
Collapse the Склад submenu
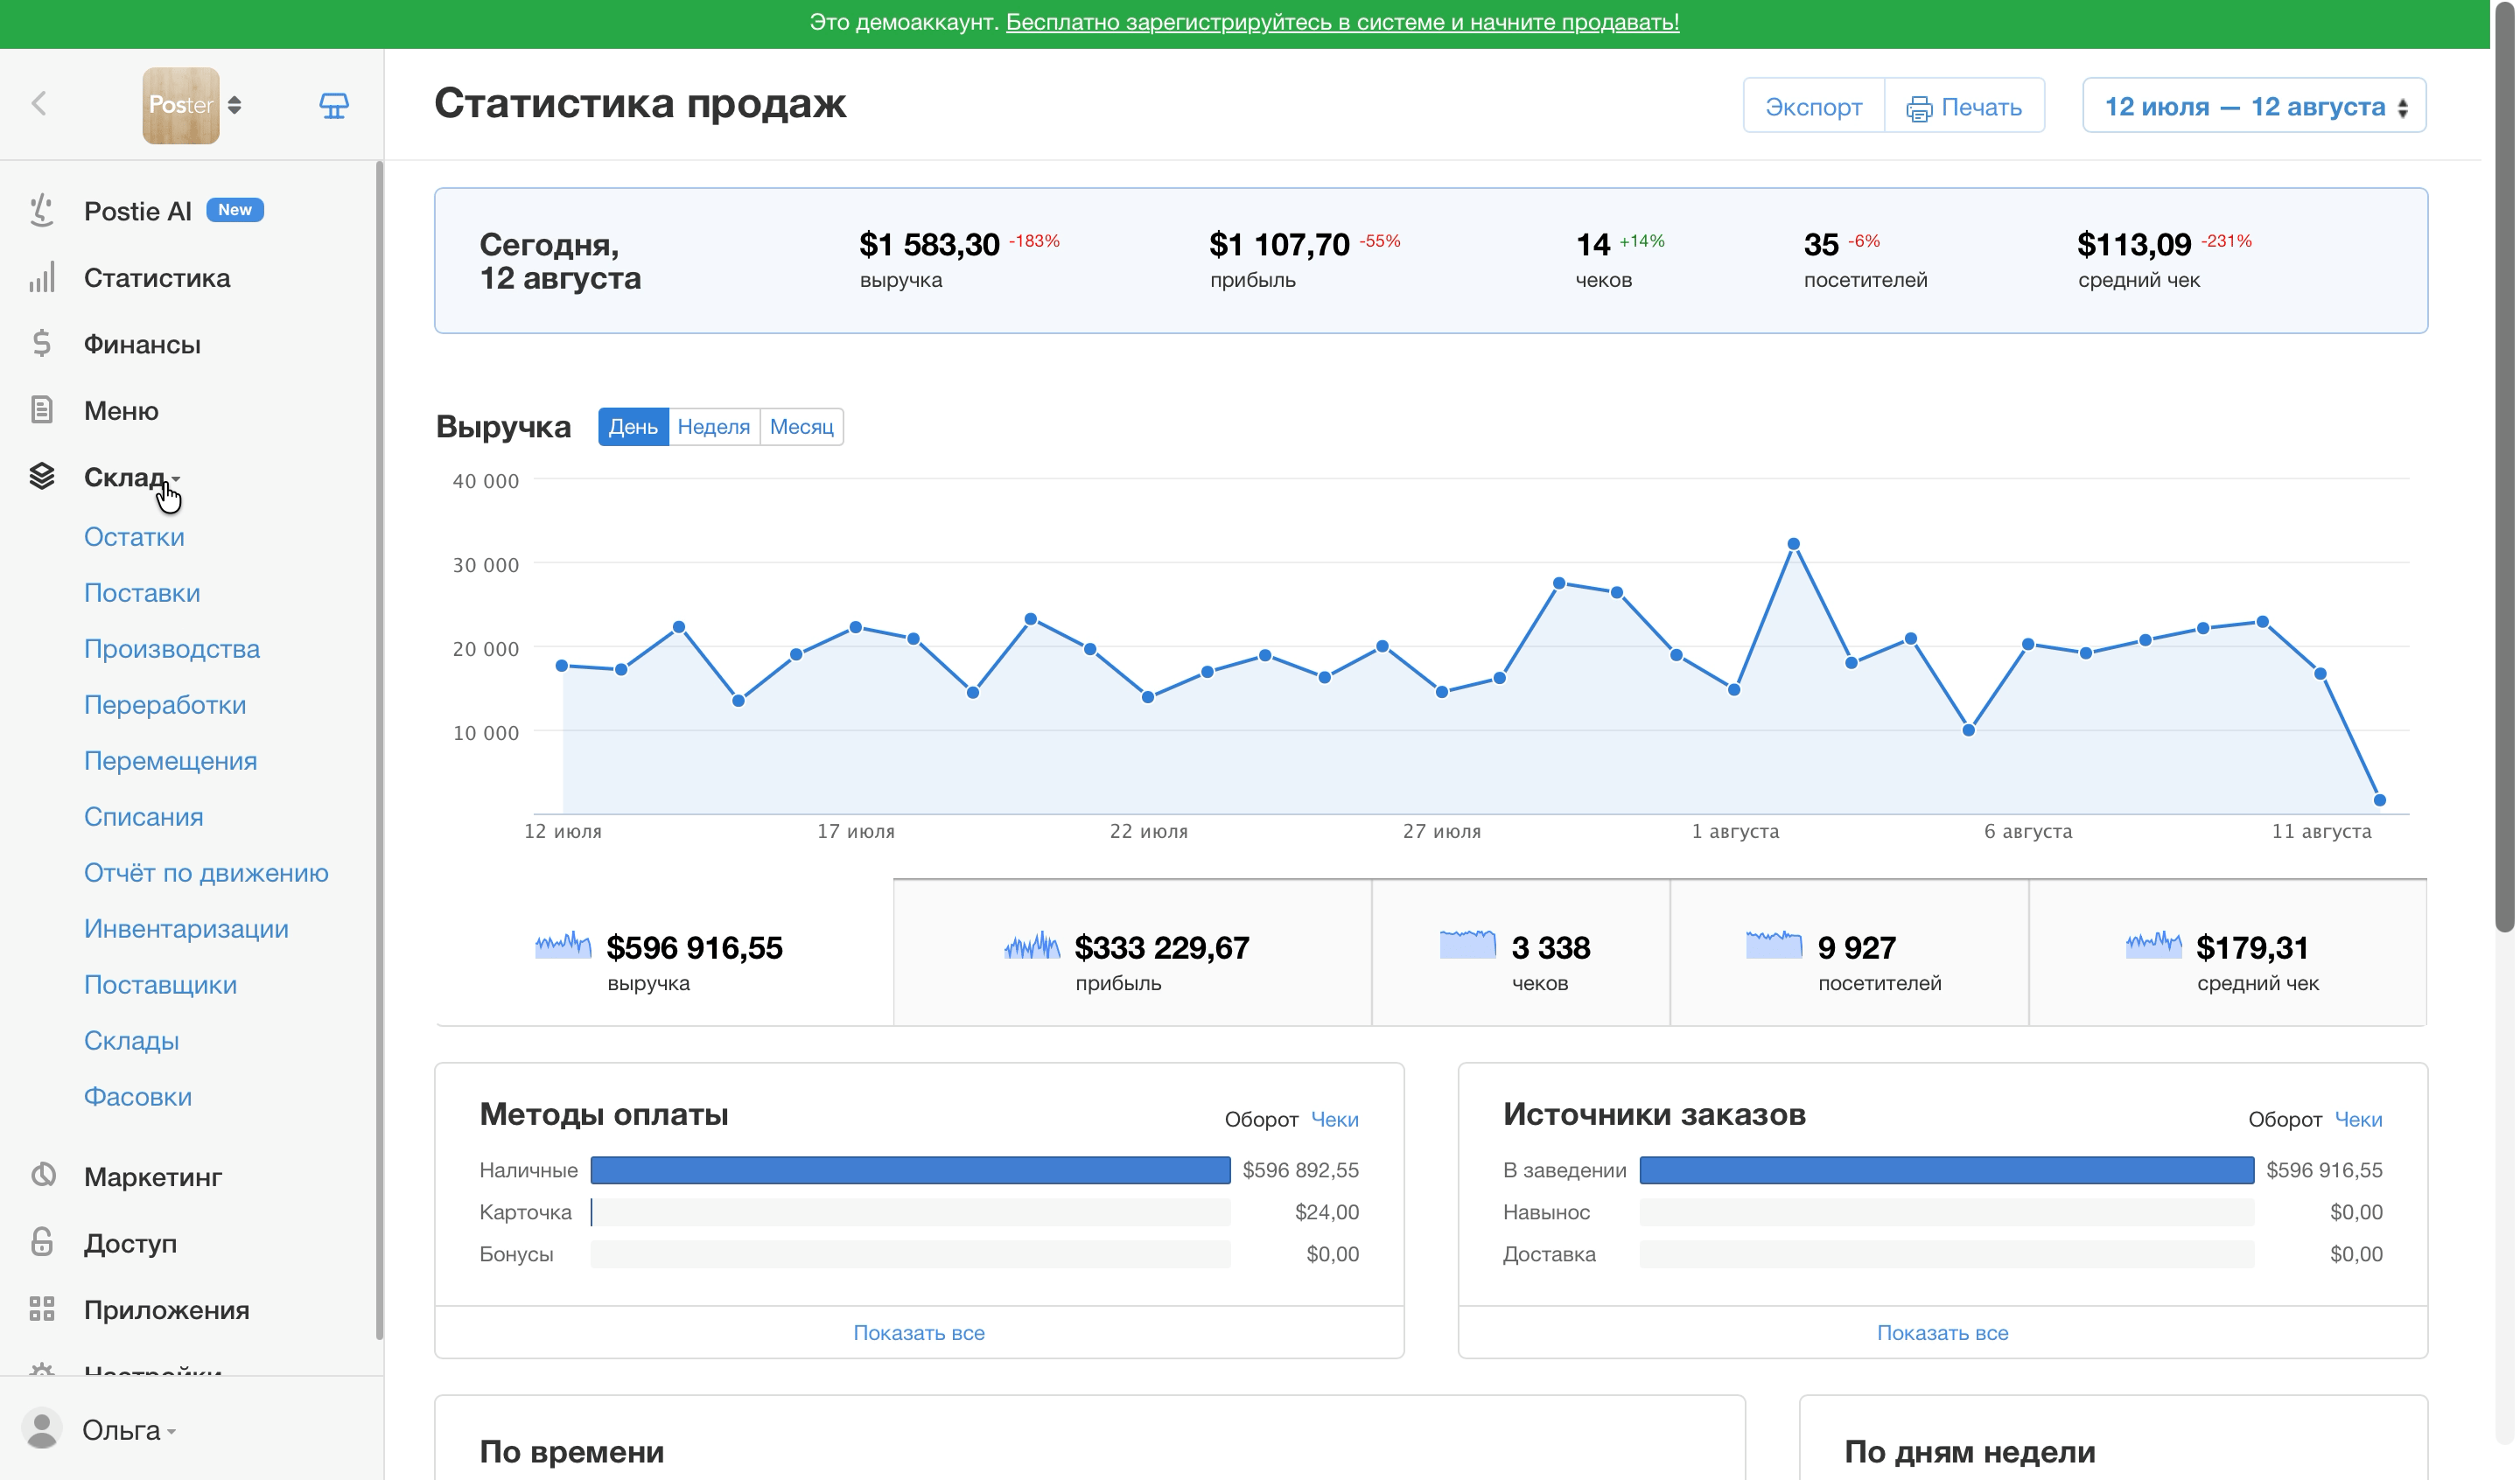pos(131,477)
